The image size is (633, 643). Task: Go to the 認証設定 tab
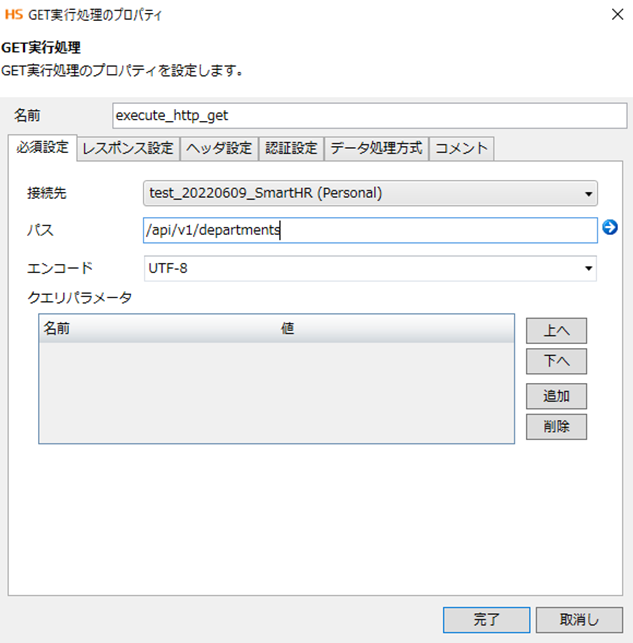[x=291, y=148]
